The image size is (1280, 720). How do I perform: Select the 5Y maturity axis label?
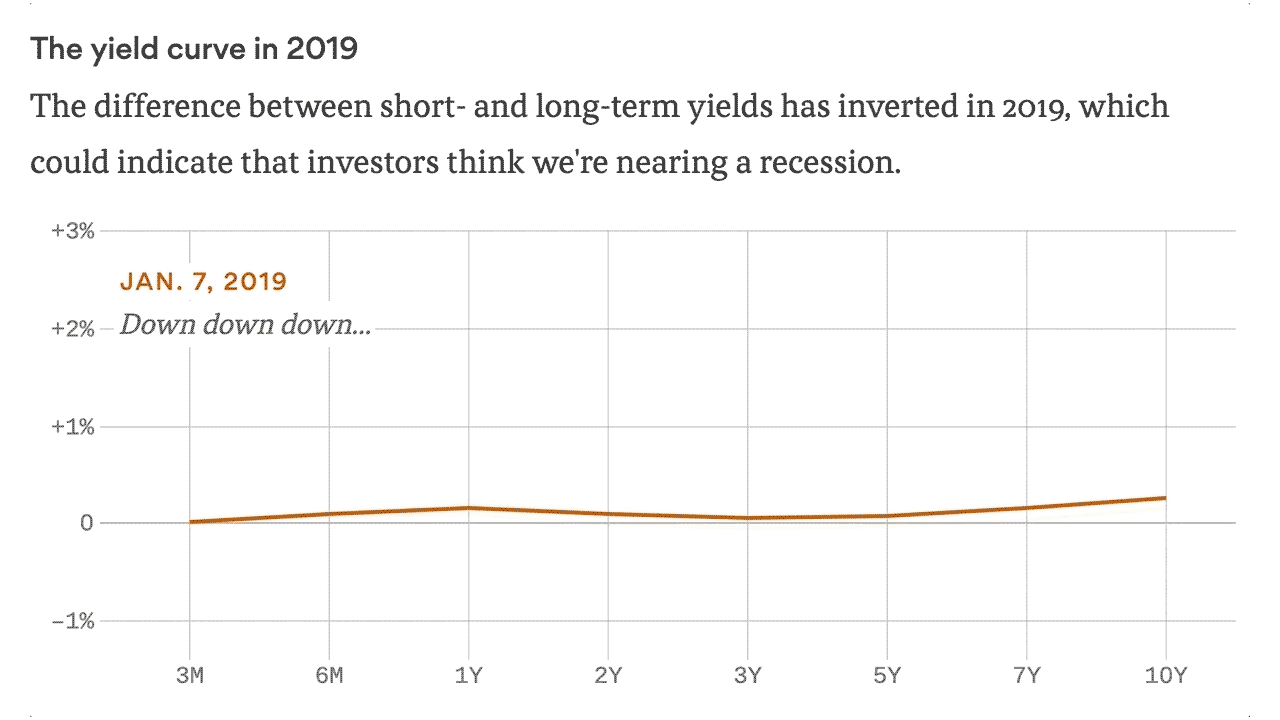[887, 676]
